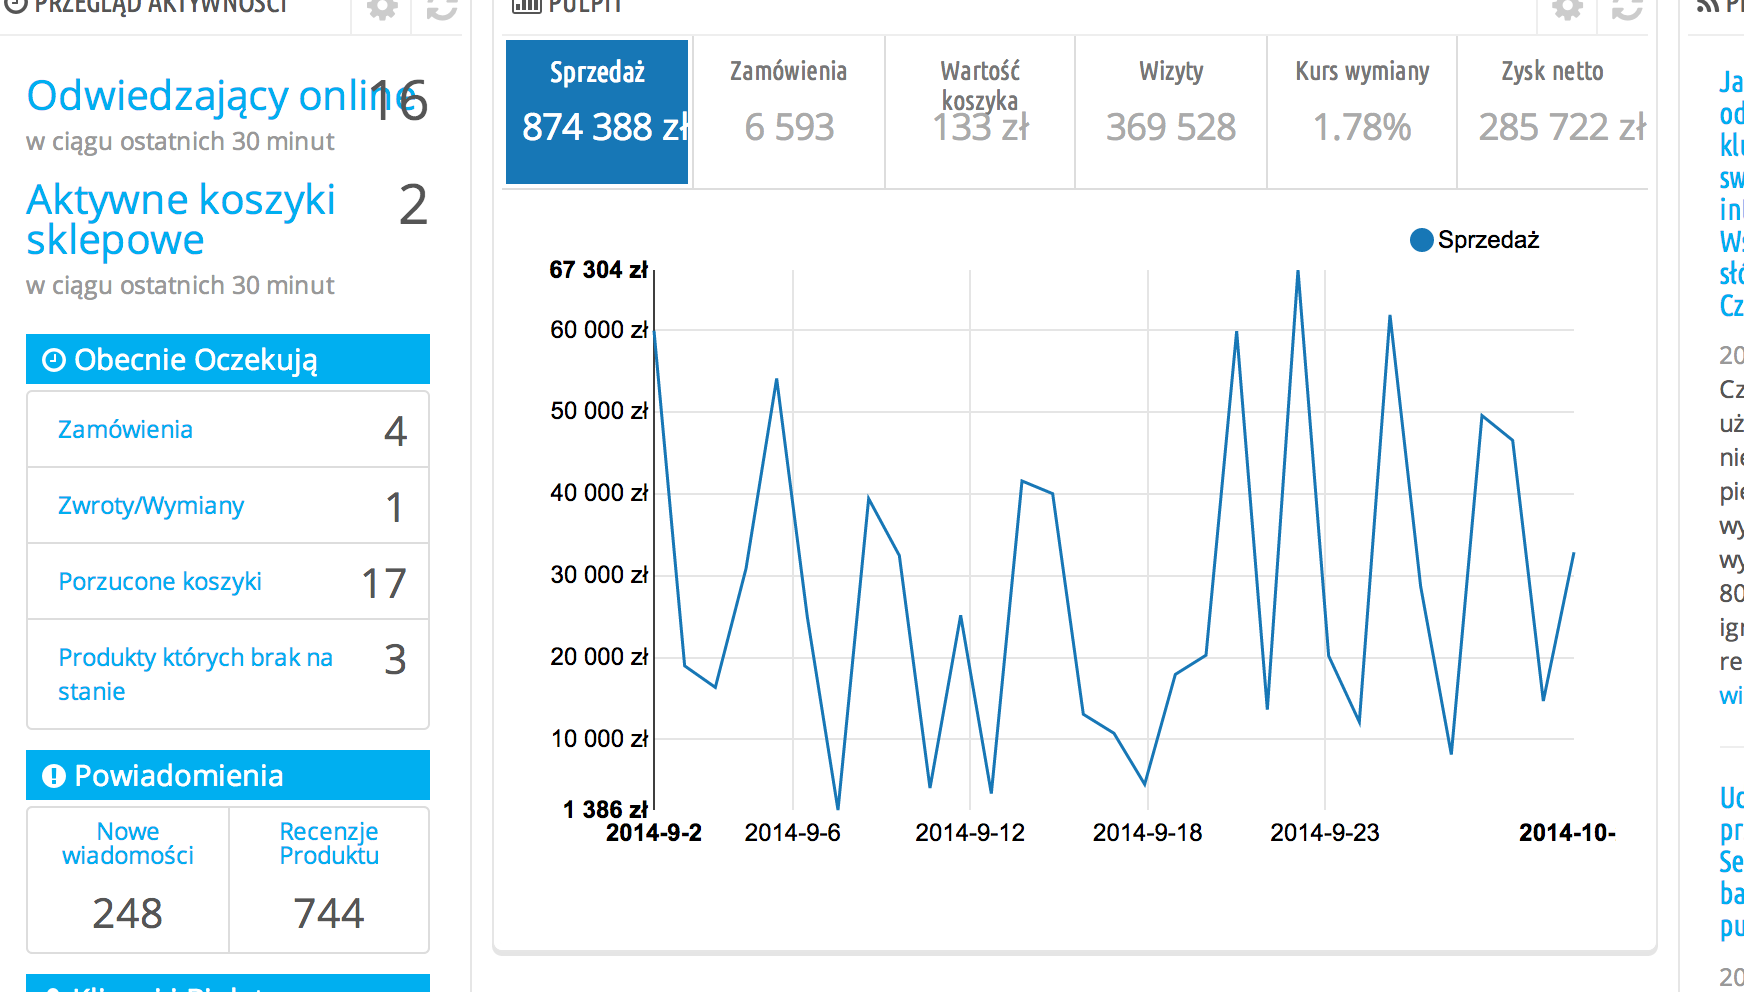
Task: Click the 2014-9-23 date label on chart
Action: (1325, 833)
